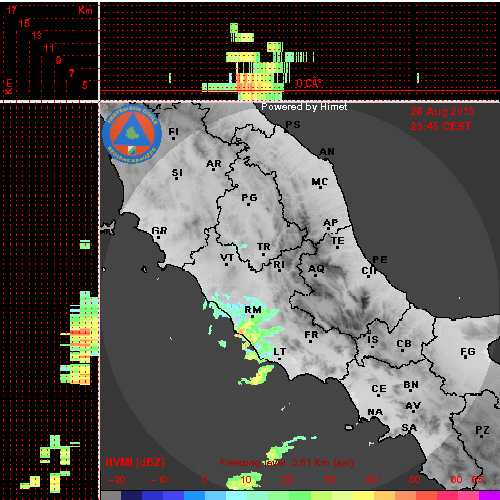Click the IS province label
Viewport: 500px width, 500px height.
coord(373,339)
